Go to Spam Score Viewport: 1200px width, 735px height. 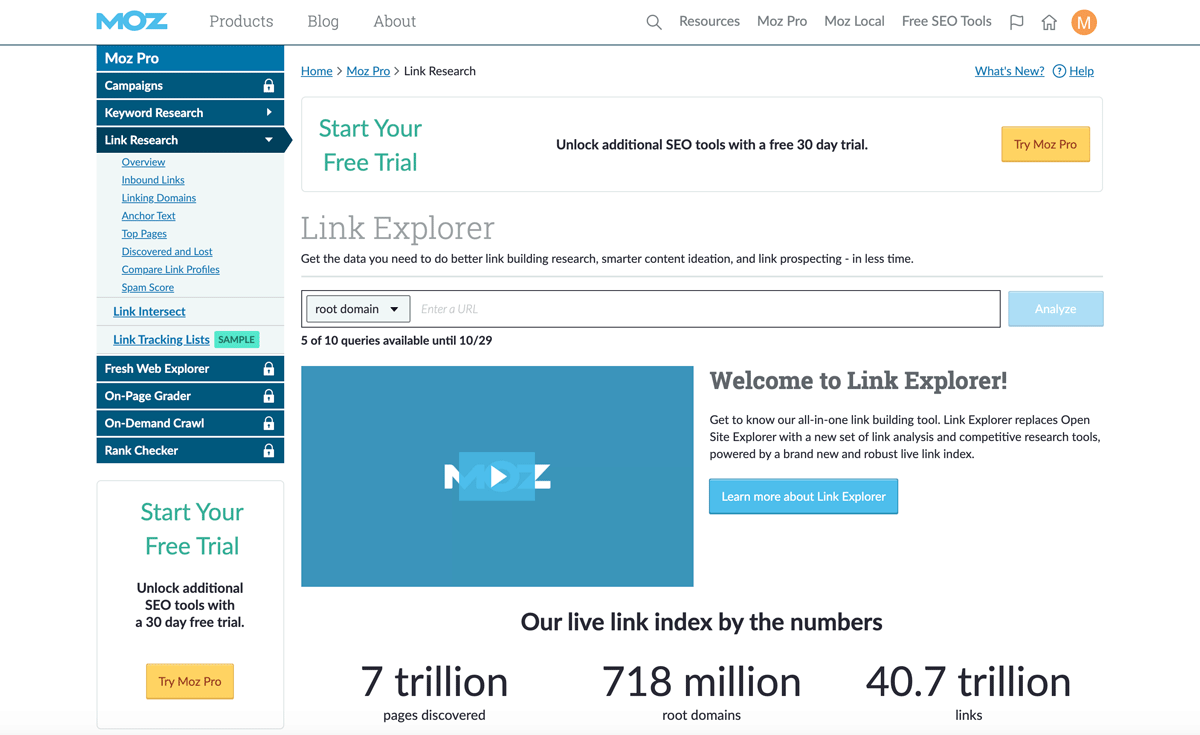pyautogui.click(x=148, y=288)
